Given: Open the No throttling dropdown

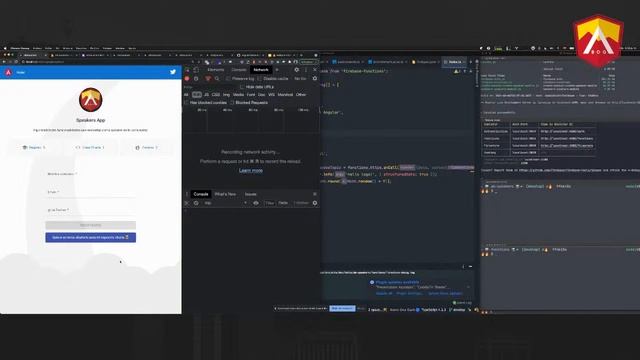Looking at the screenshot, I should [301, 78].
